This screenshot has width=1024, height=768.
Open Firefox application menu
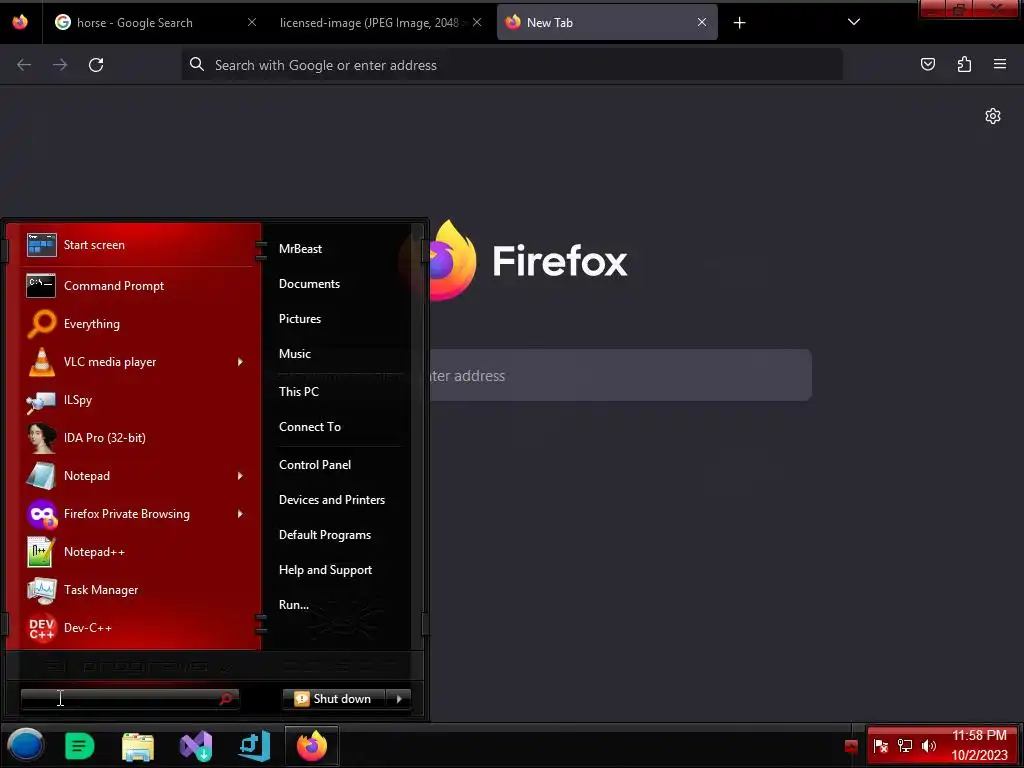[1000, 64]
